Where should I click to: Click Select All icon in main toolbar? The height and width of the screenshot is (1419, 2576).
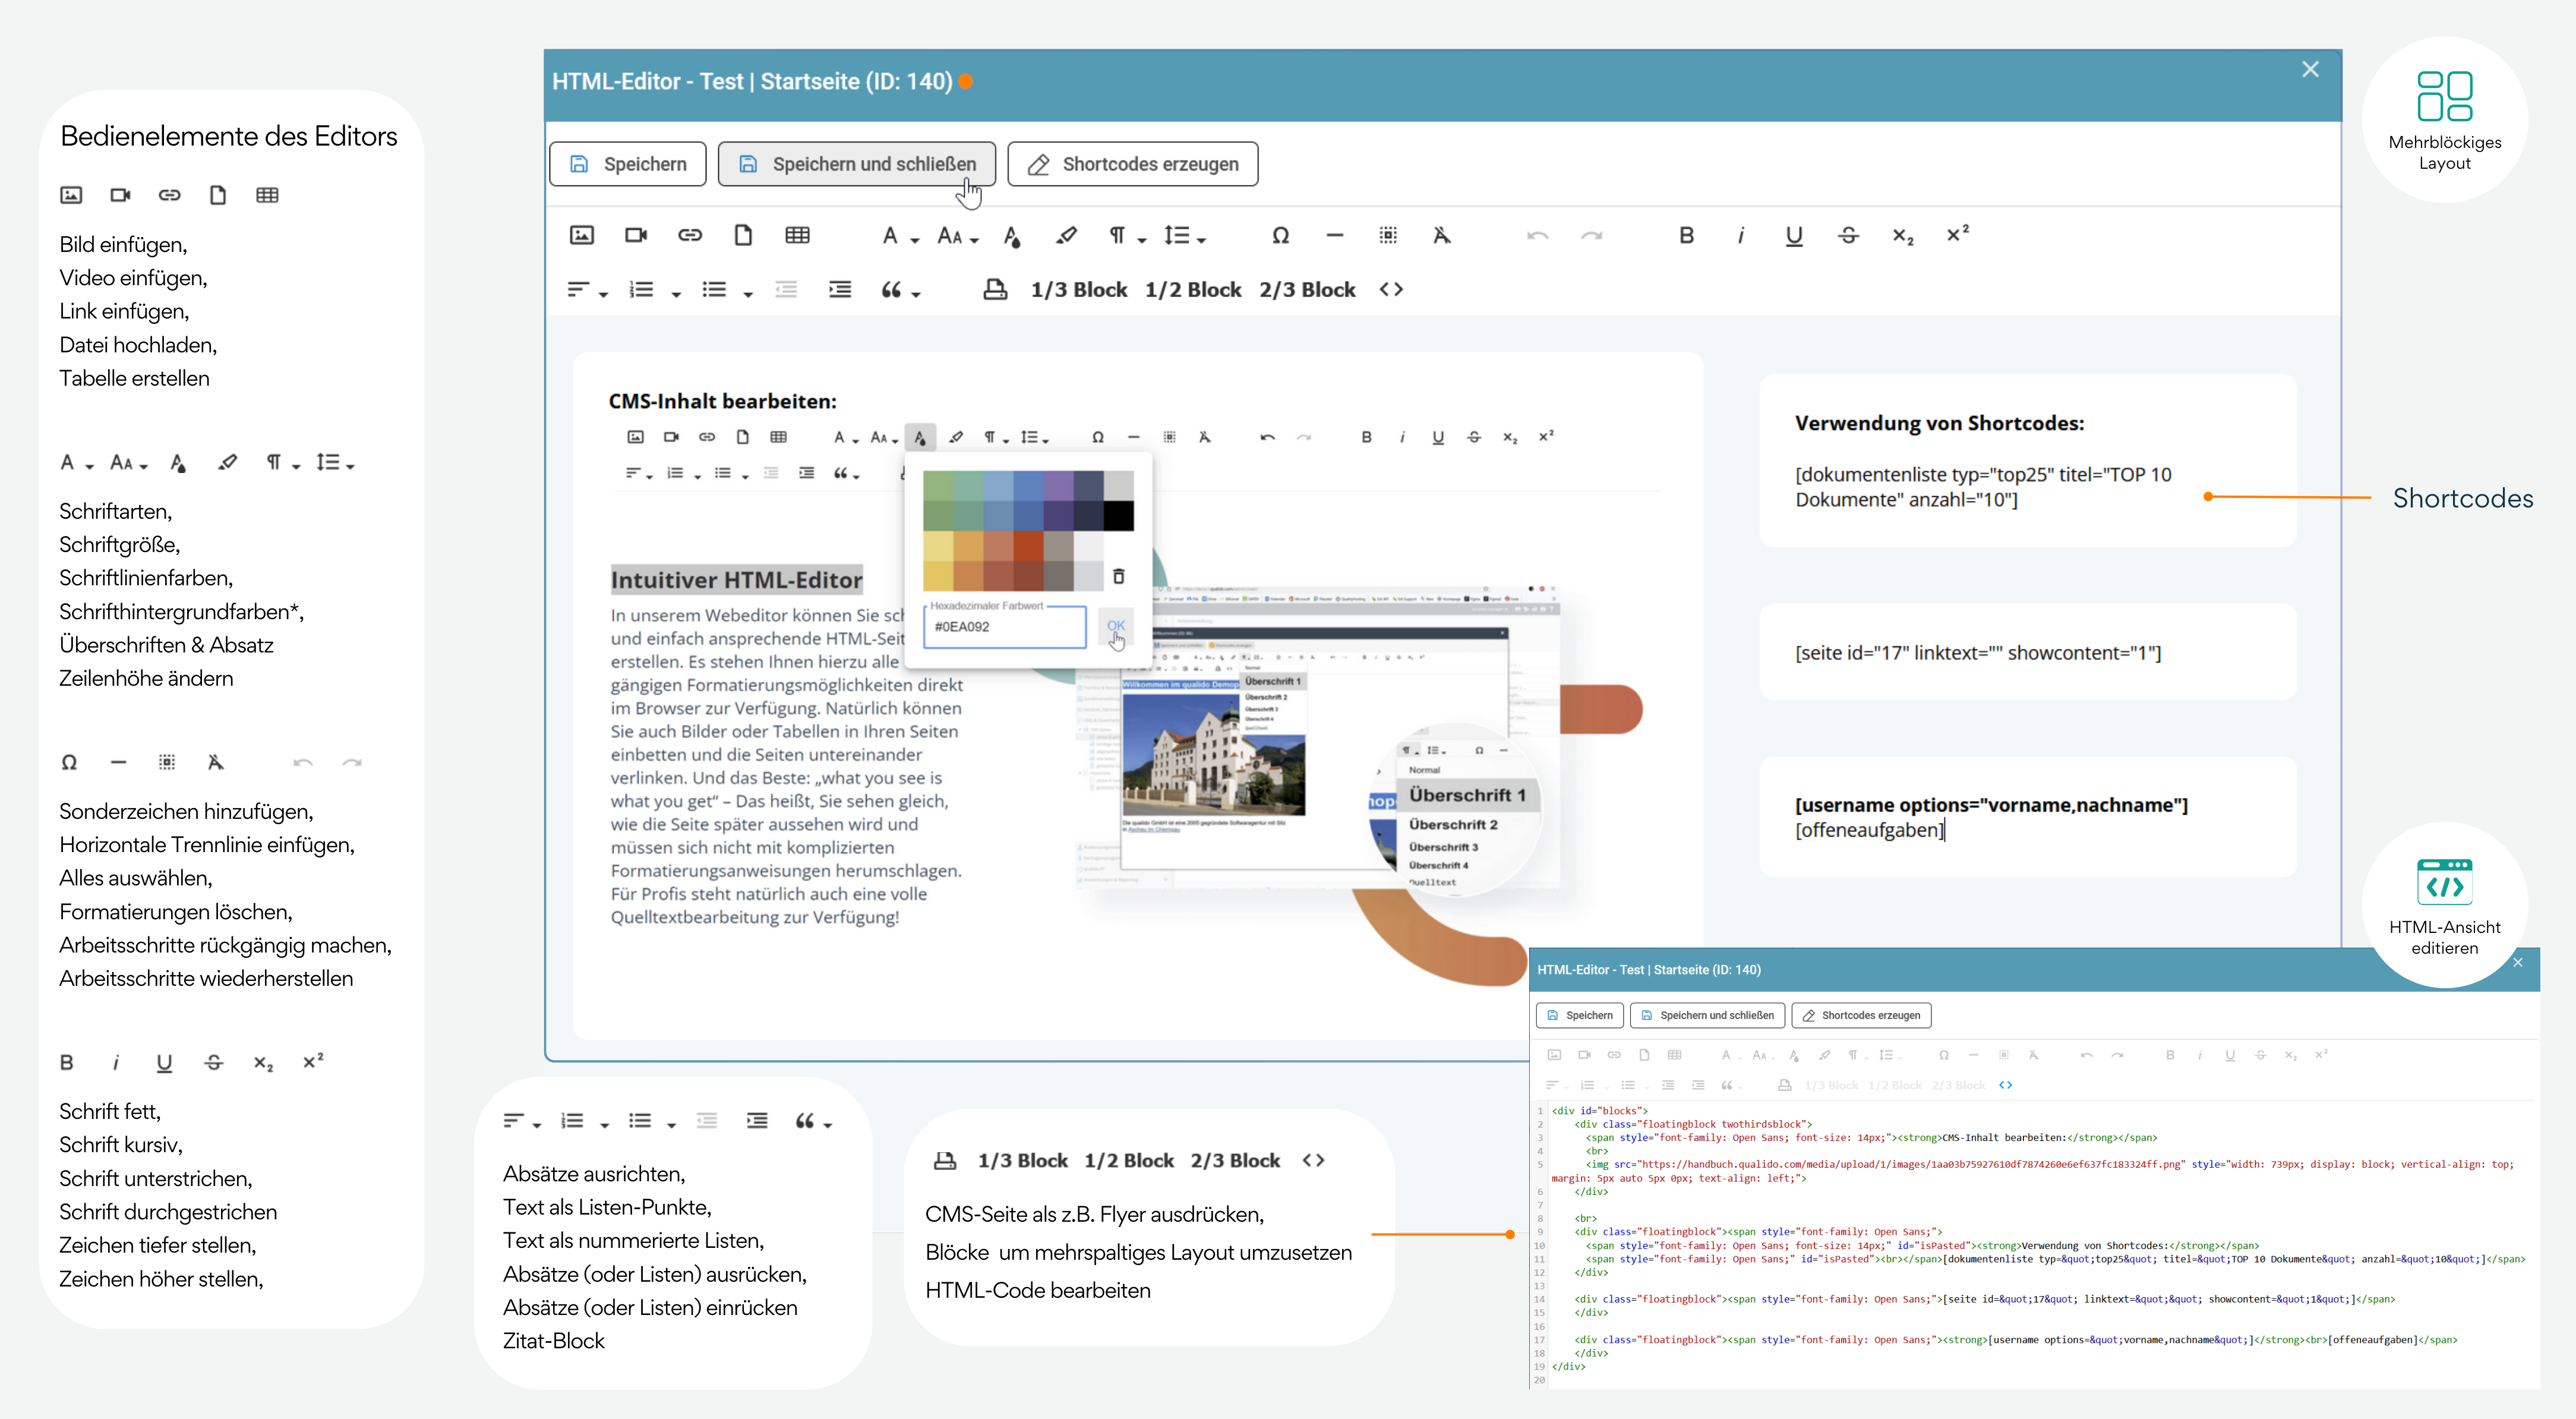click(x=1388, y=235)
